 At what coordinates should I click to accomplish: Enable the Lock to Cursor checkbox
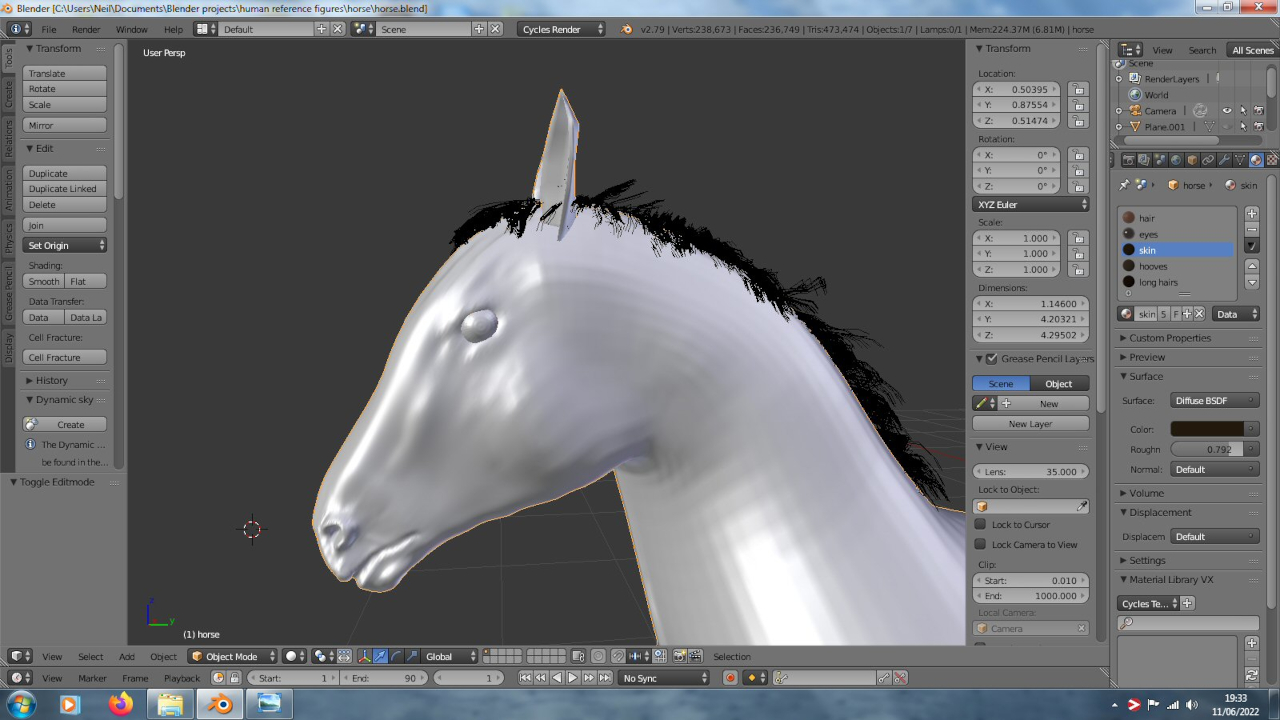981,524
